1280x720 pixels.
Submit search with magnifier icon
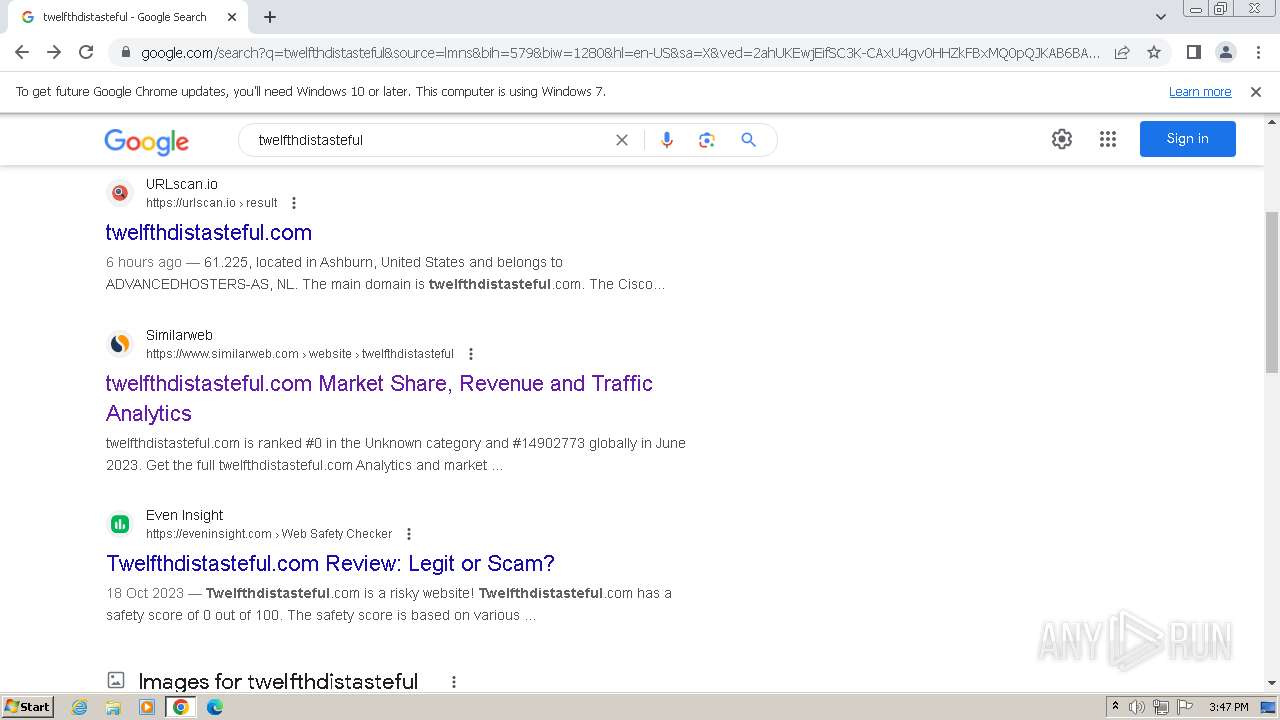coord(748,140)
